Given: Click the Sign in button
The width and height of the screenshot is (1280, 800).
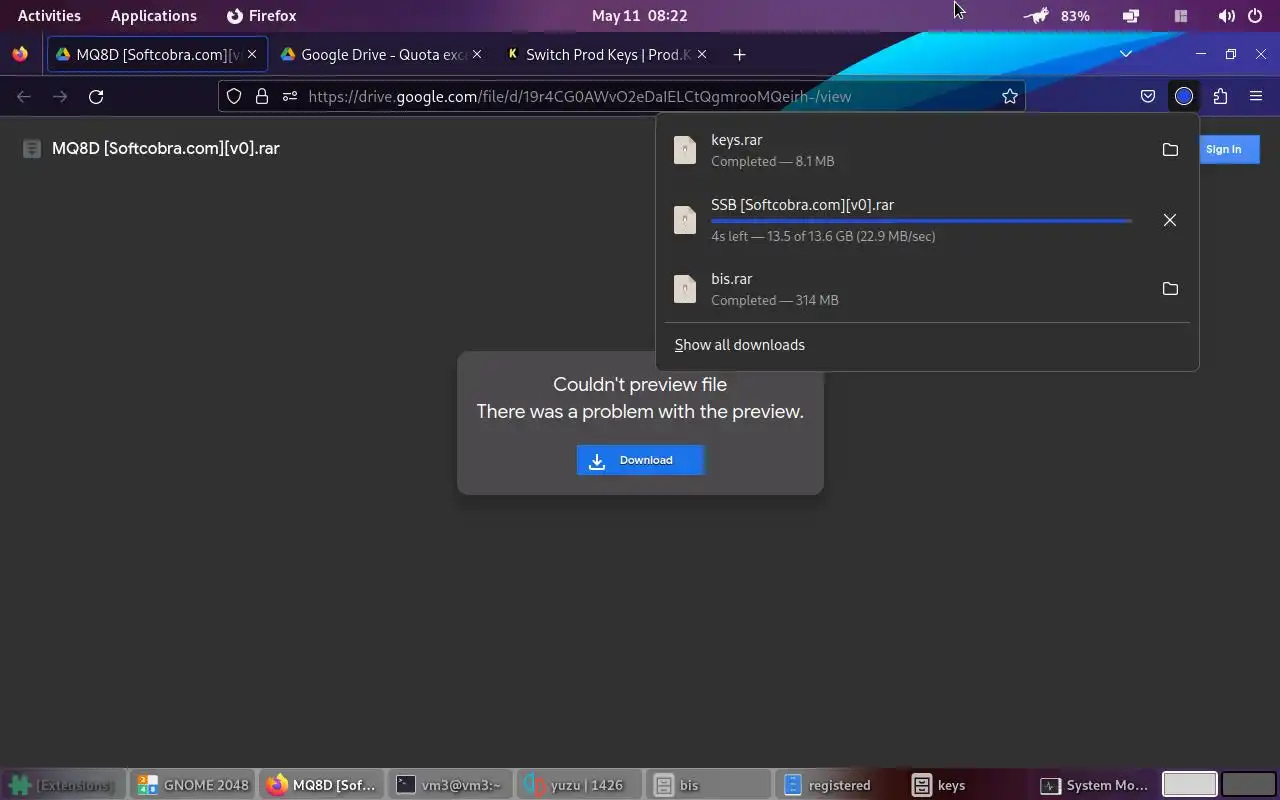Looking at the screenshot, I should click(x=1223, y=149).
